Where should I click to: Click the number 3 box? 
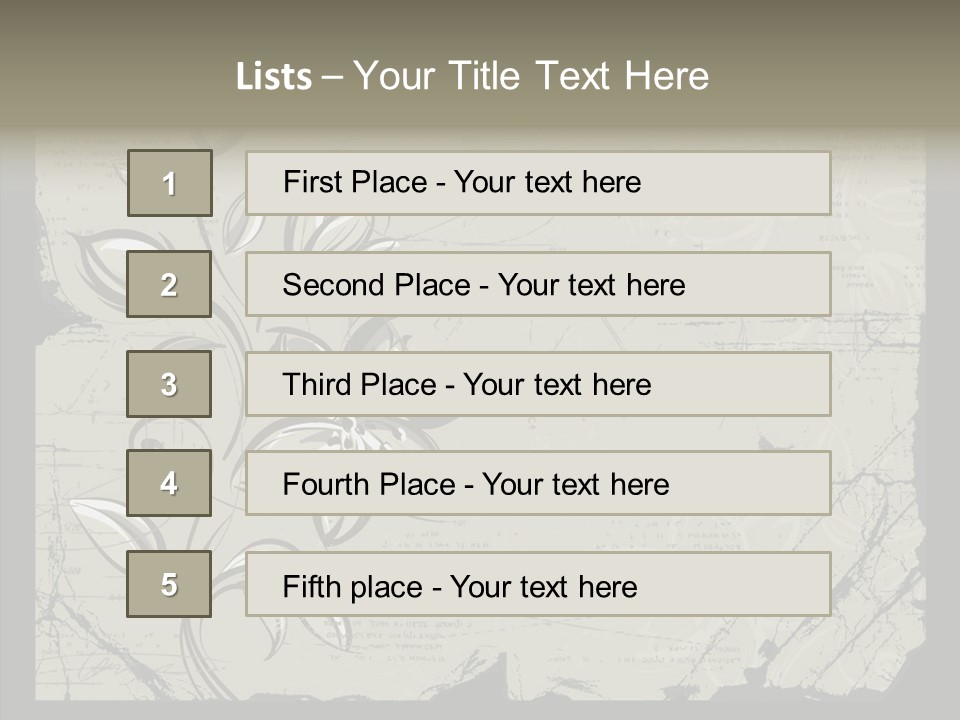tap(169, 384)
